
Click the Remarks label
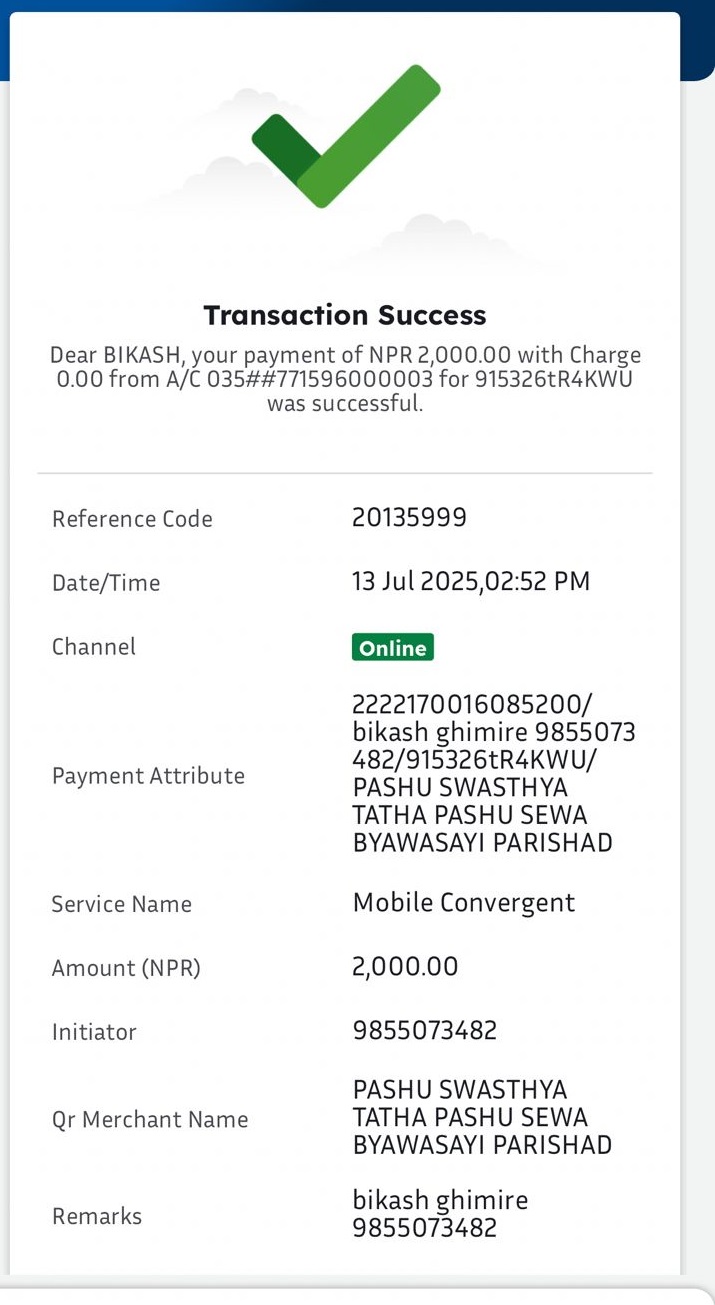pos(97,1216)
